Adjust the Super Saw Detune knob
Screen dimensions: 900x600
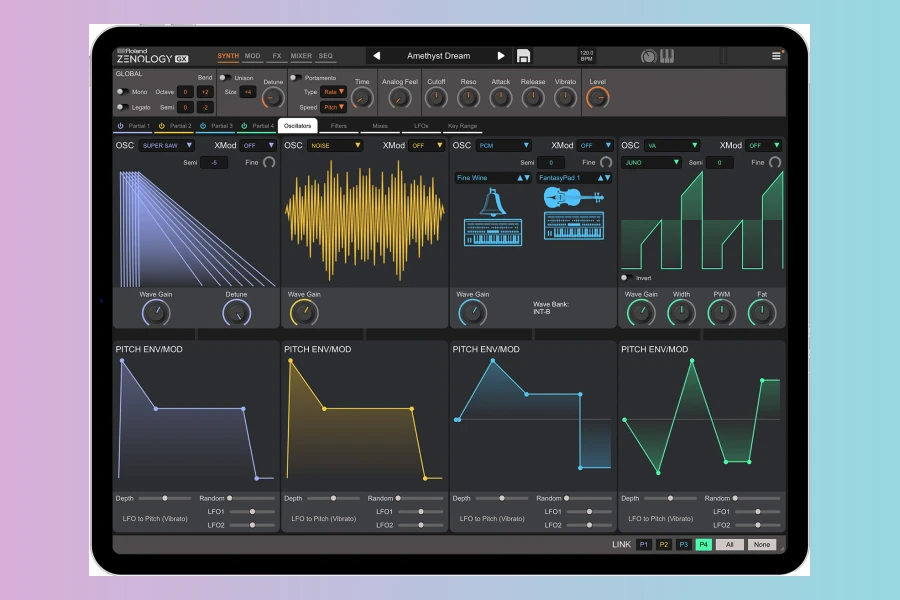coord(236,313)
